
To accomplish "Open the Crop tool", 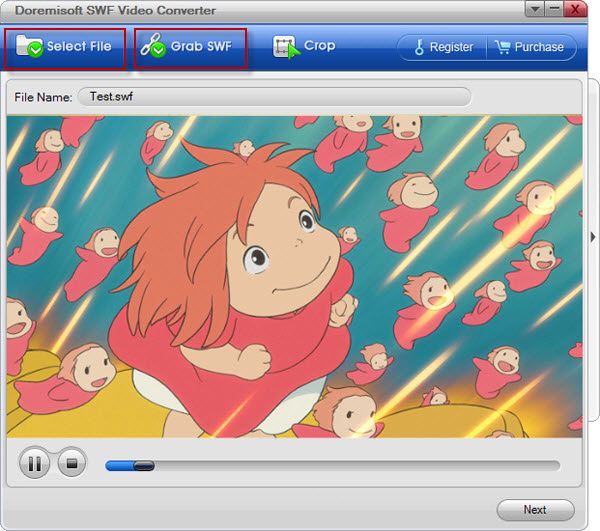I will [304, 47].
